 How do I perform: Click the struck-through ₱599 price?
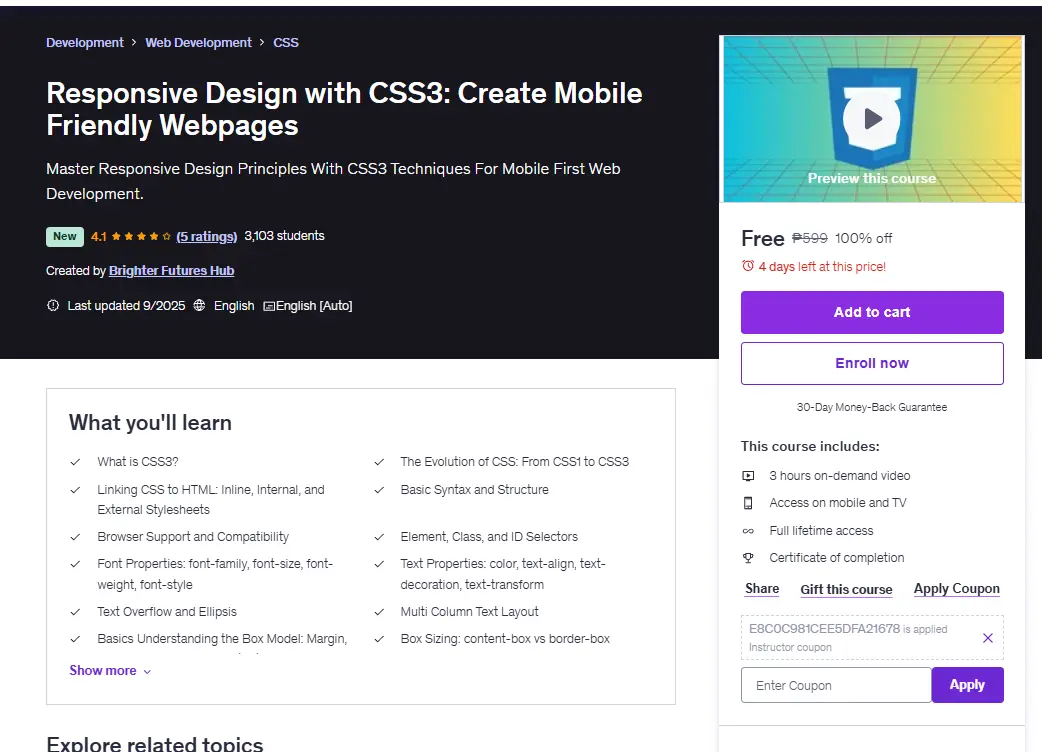tap(809, 238)
